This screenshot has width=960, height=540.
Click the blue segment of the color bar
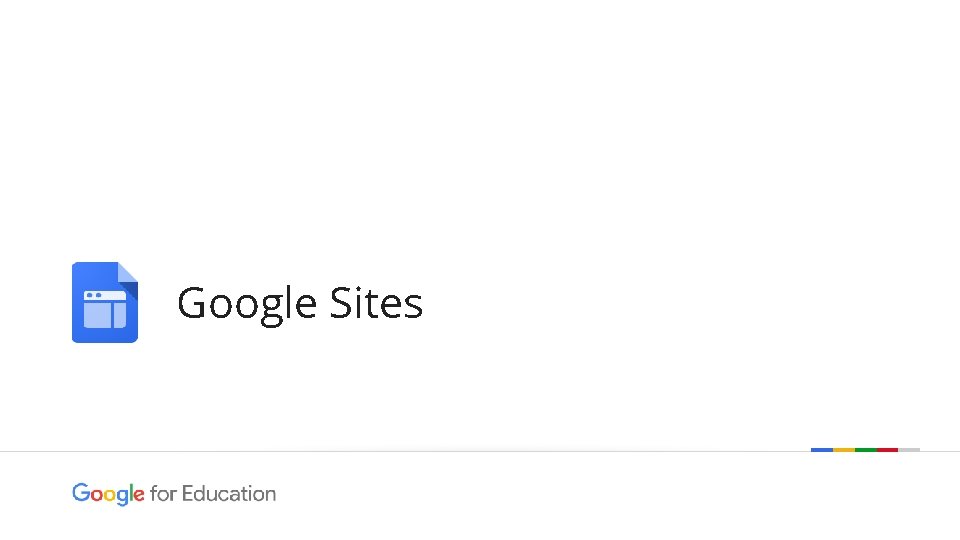click(x=821, y=450)
